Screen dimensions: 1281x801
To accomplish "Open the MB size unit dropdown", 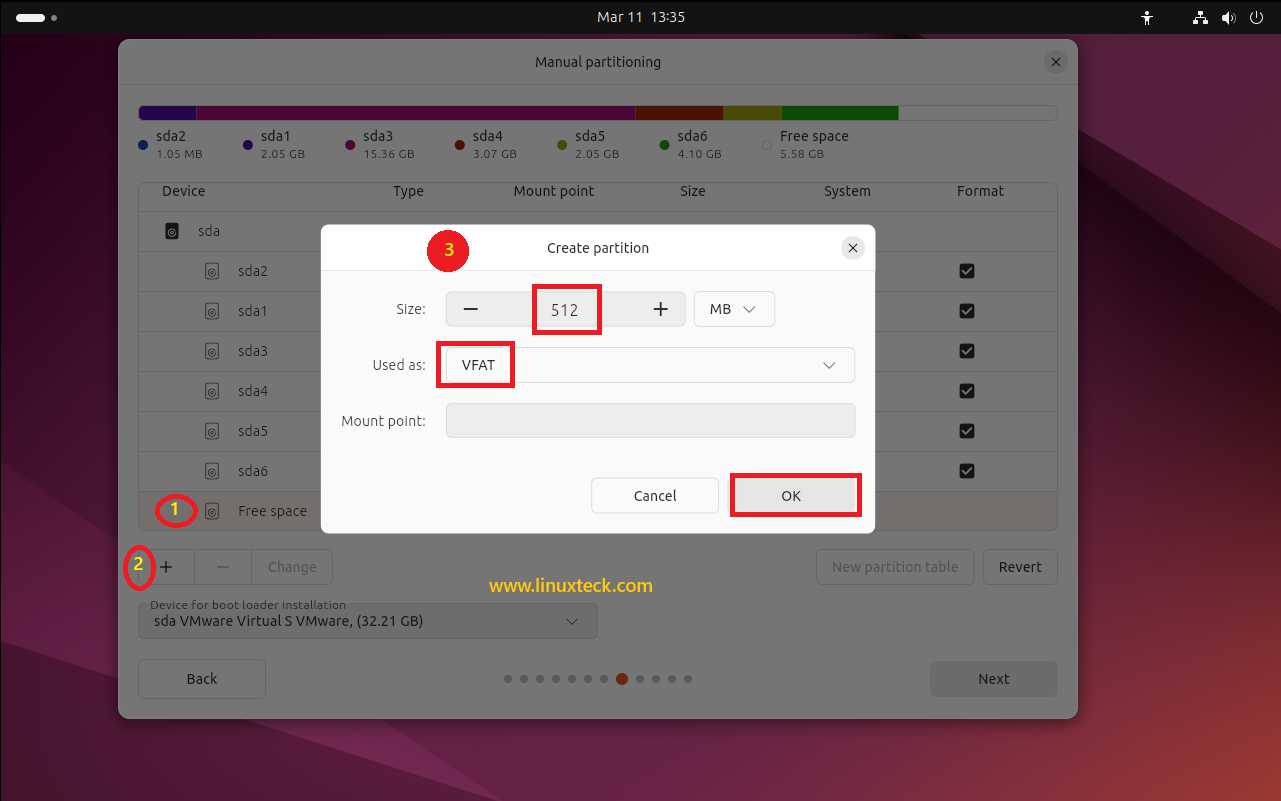I will [734, 309].
